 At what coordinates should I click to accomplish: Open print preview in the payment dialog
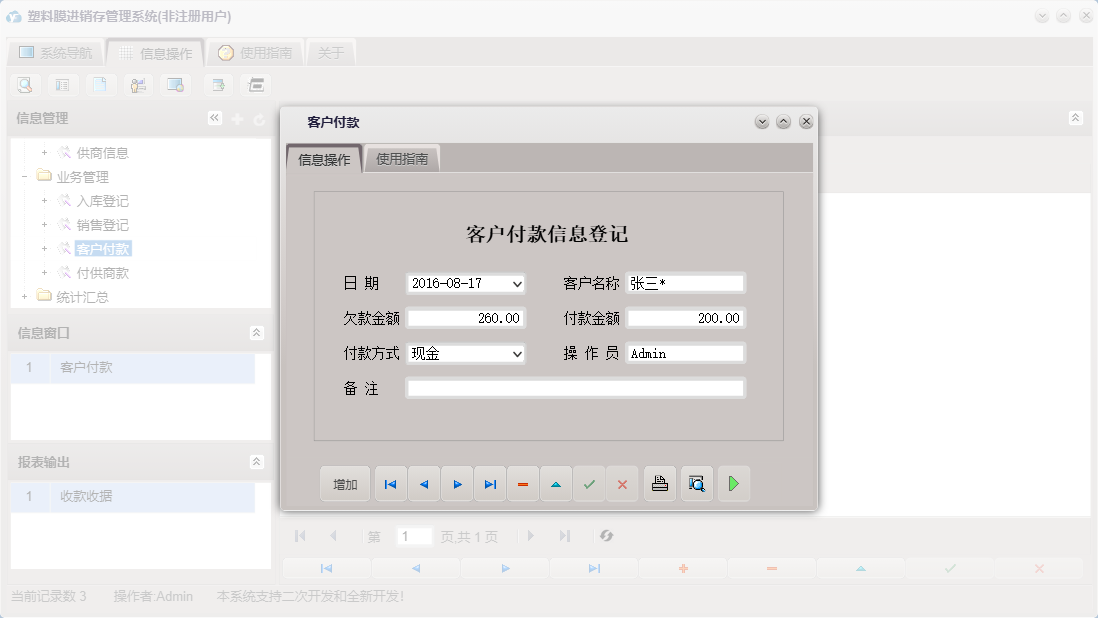[x=696, y=483]
